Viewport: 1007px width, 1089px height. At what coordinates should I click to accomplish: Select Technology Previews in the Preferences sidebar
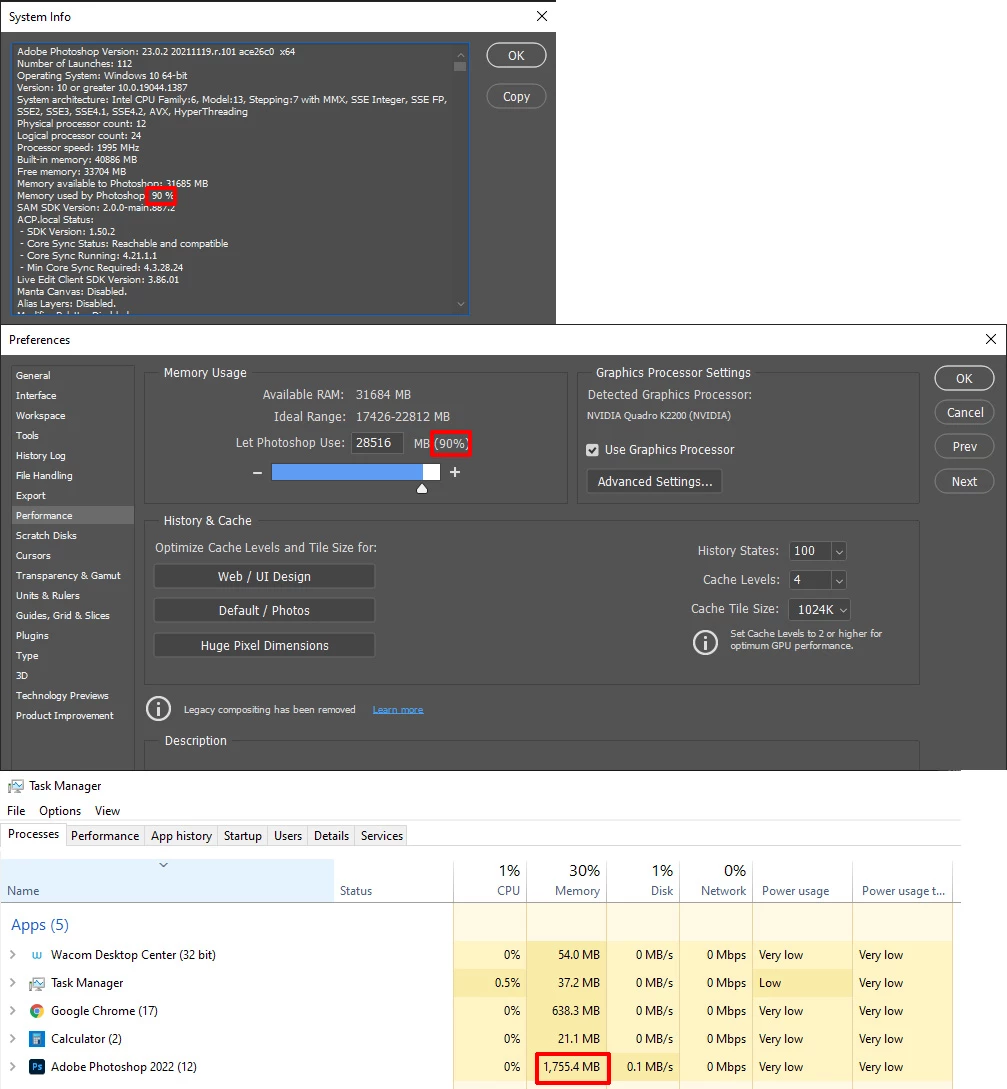click(x=63, y=695)
